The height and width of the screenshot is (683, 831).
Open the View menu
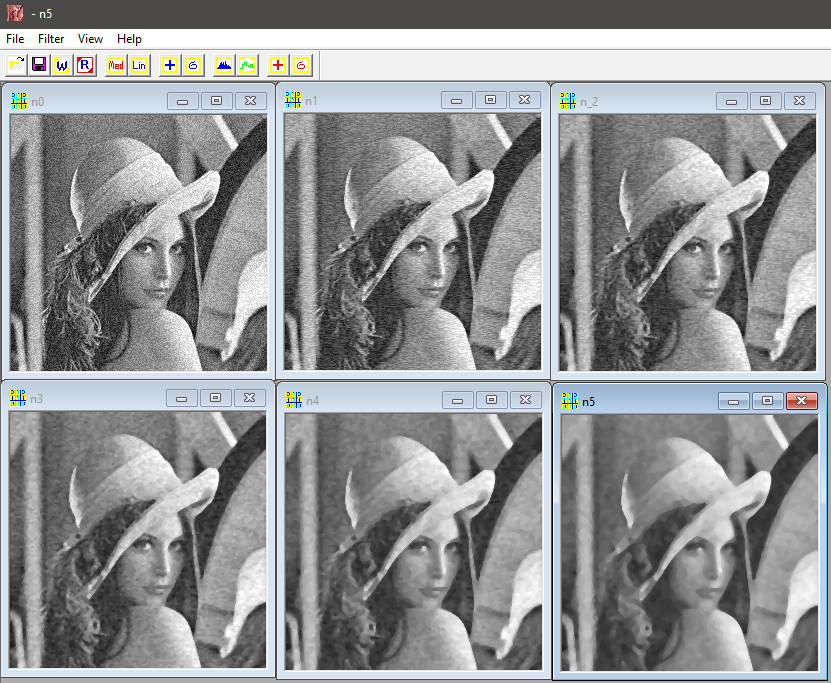[x=90, y=39]
